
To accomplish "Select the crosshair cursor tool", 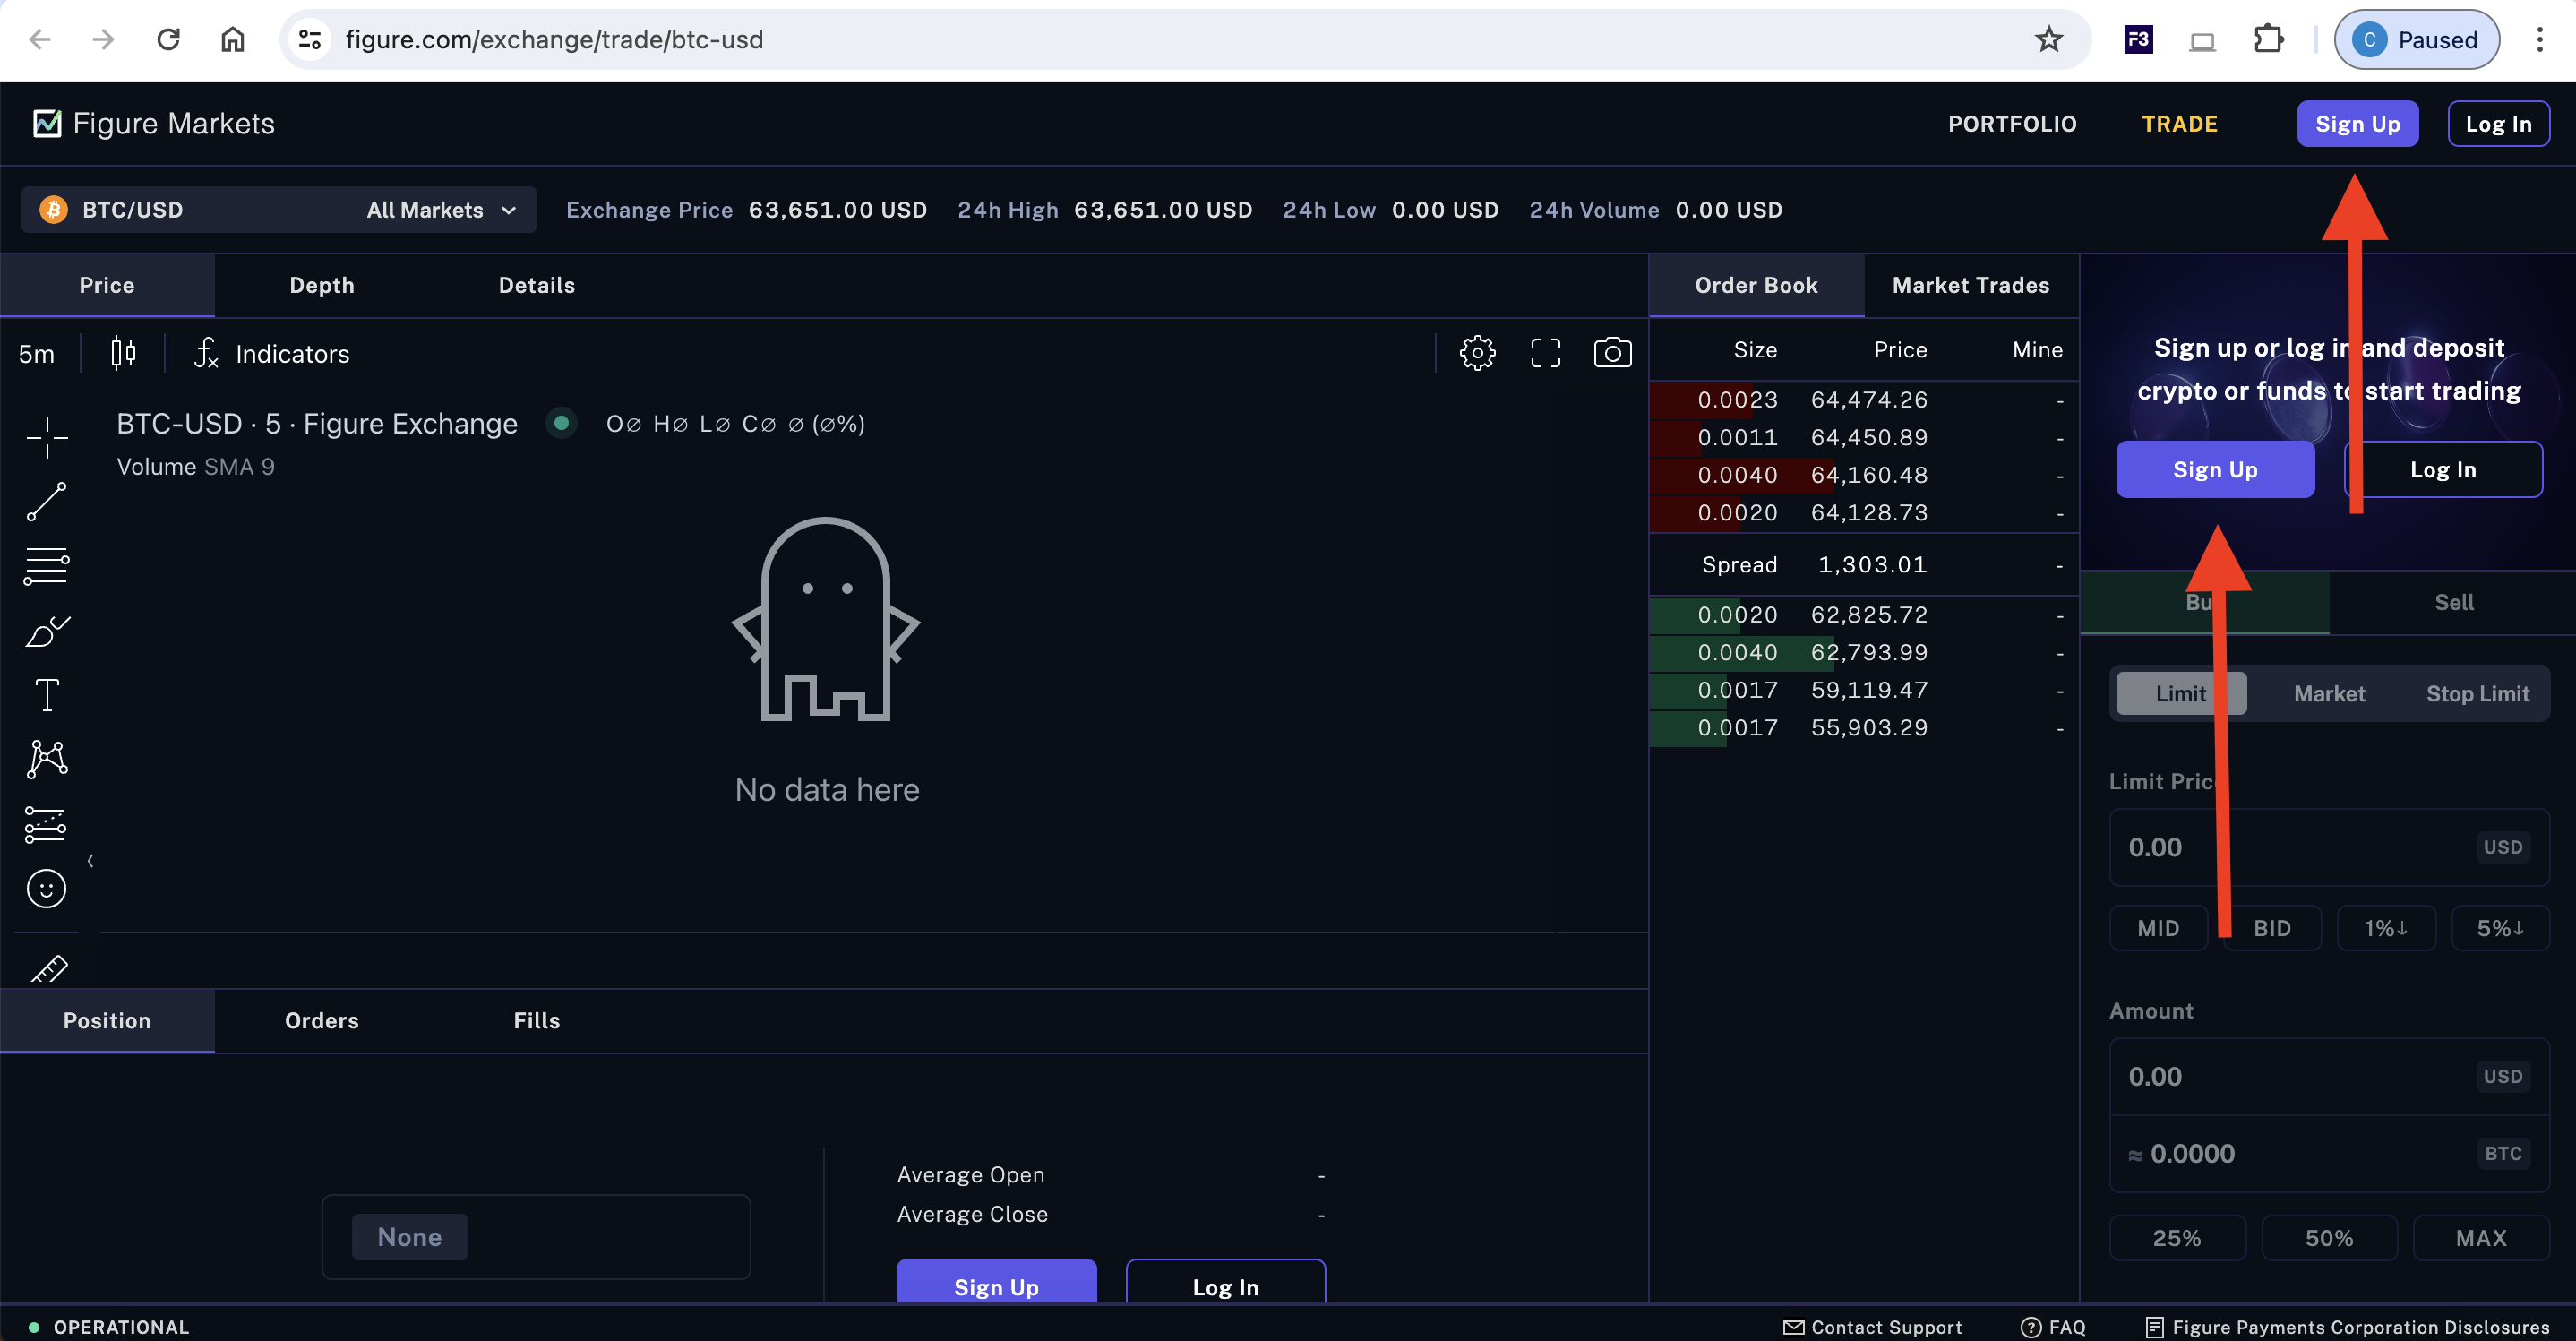I will pyautogui.click(x=47, y=438).
